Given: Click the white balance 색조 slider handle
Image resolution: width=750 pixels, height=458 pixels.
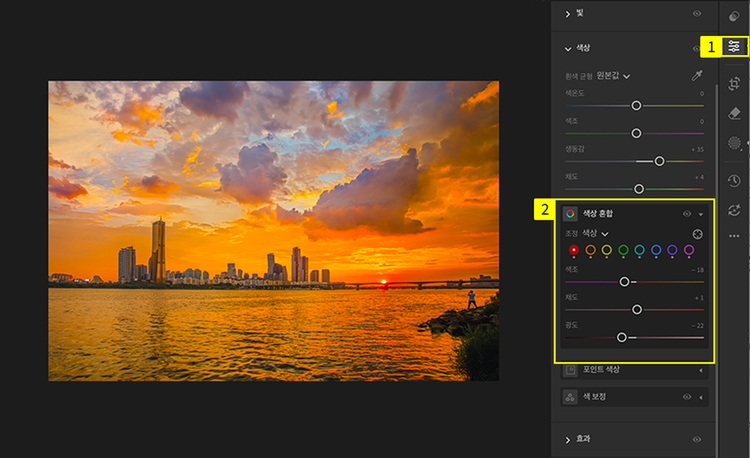Looking at the screenshot, I should click(x=636, y=133).
